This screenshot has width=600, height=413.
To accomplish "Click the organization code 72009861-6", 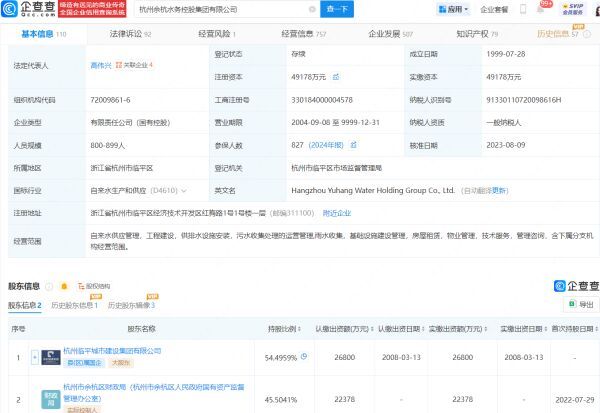I will pos(110,100).
